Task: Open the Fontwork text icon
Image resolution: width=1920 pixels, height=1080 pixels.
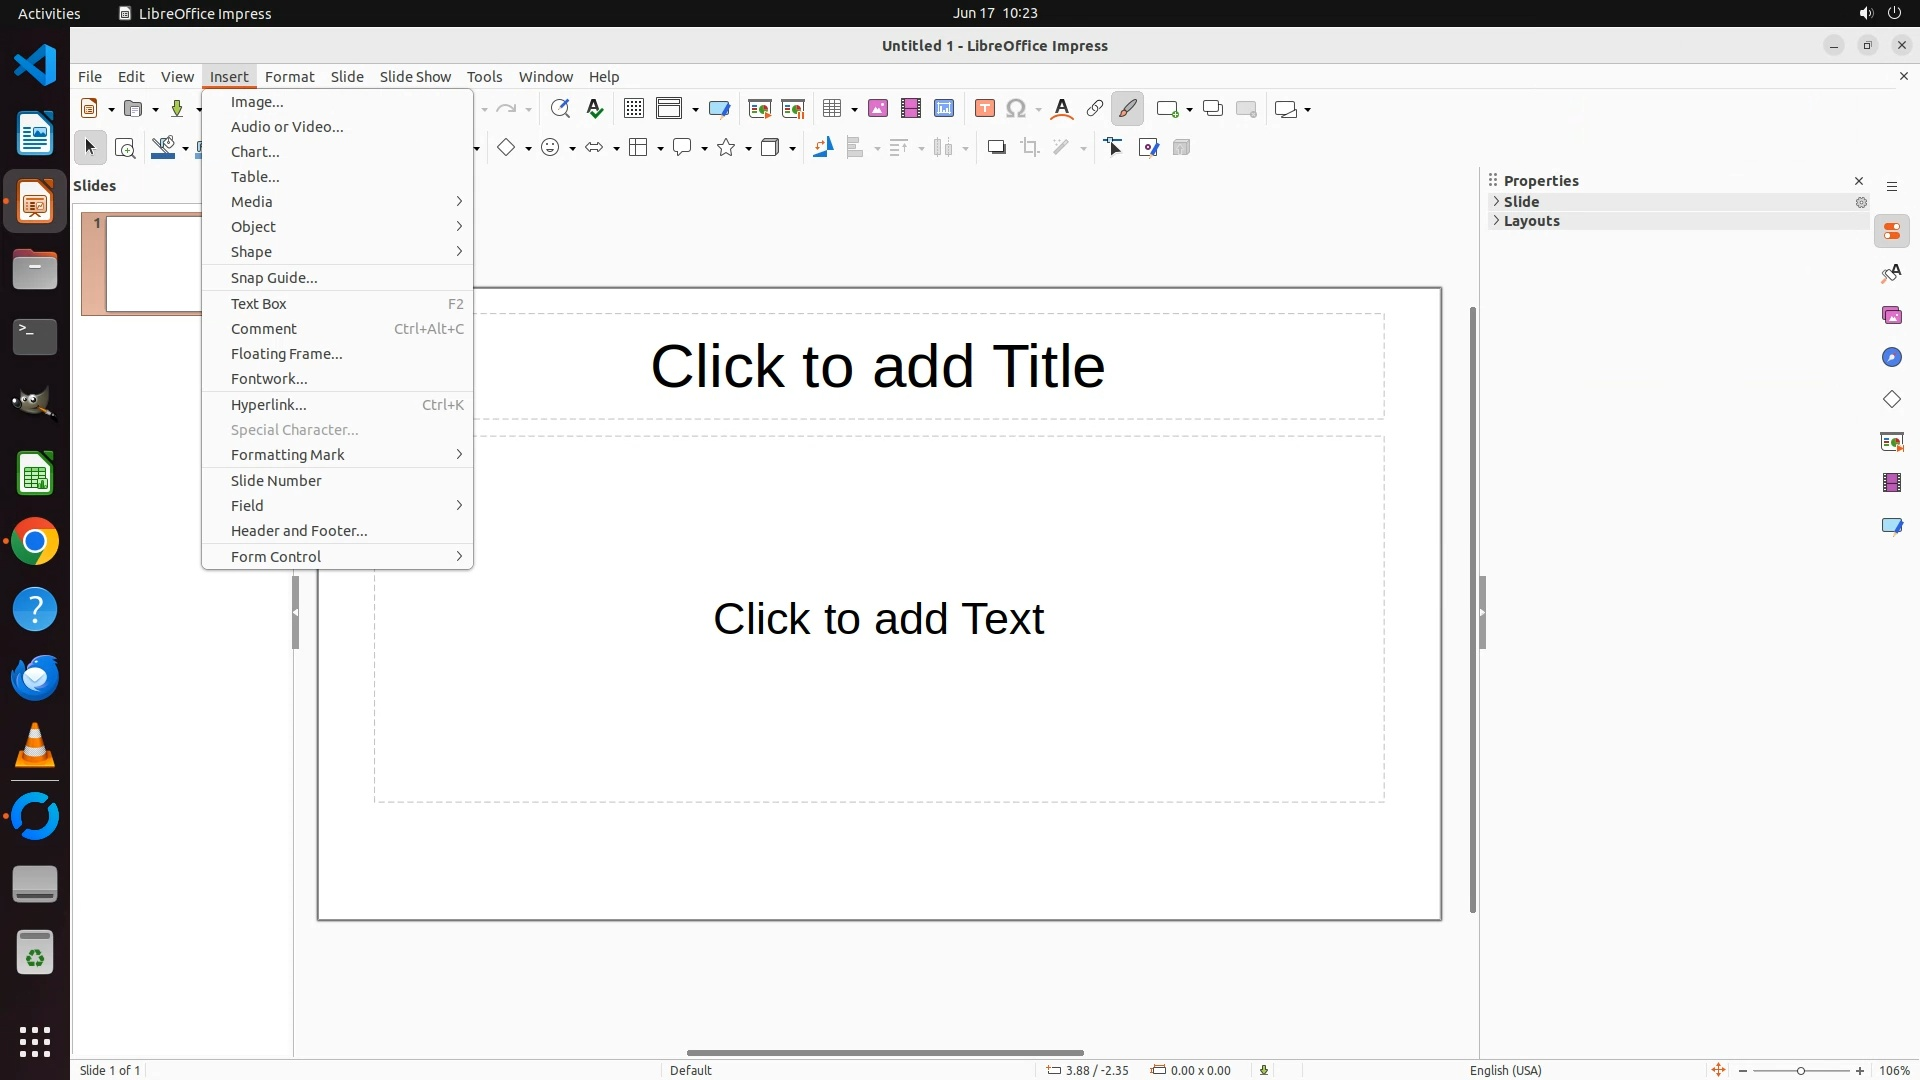Action: 1062,109
